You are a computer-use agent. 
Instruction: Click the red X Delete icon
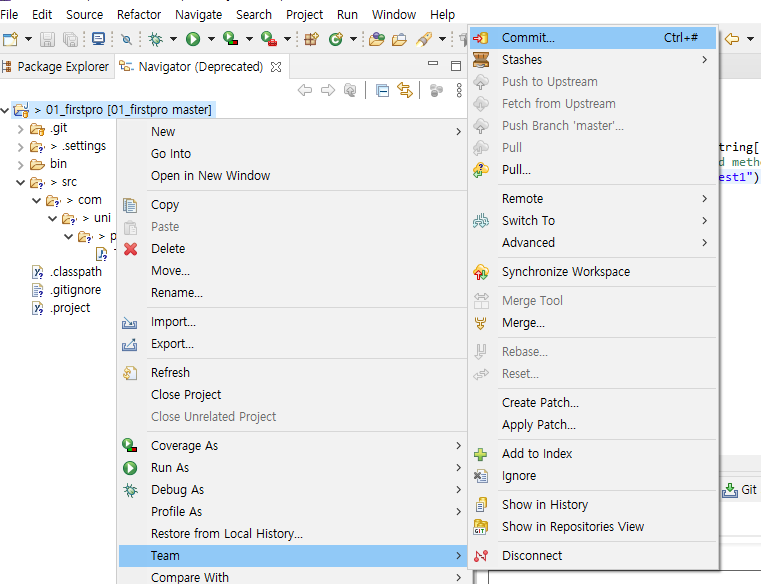131,249
